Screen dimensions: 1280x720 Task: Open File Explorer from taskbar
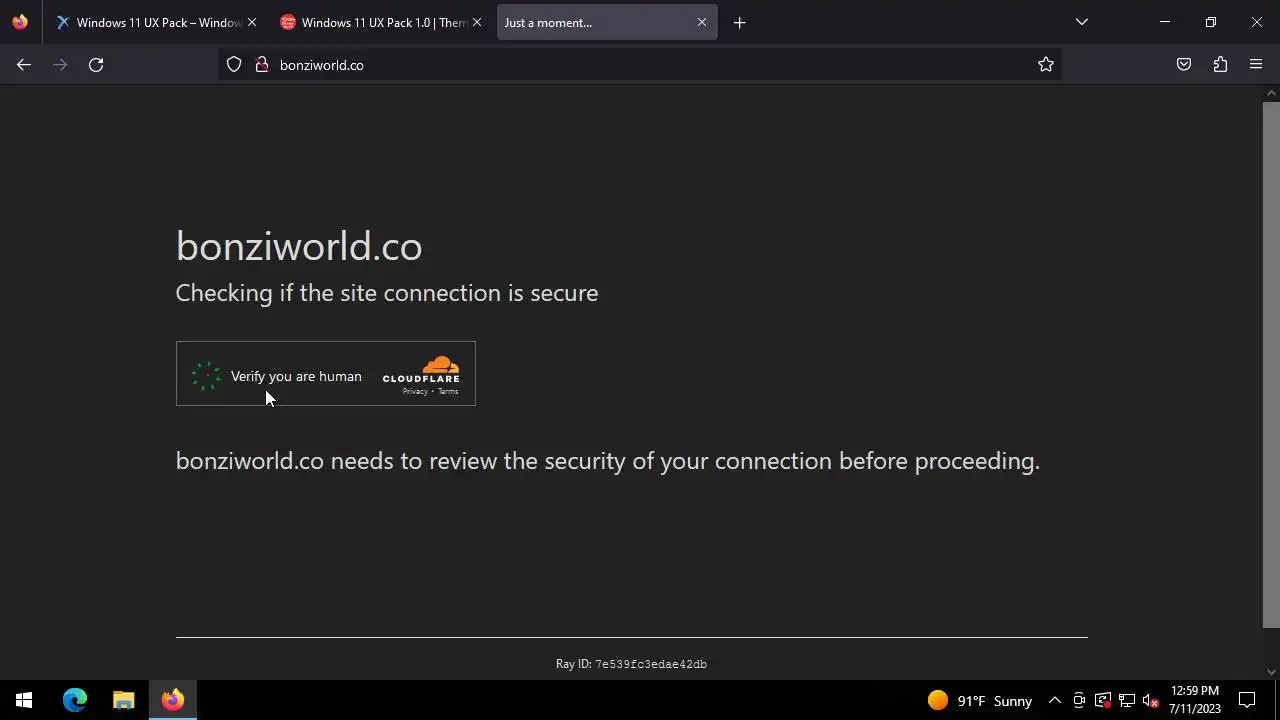[123, 700]
